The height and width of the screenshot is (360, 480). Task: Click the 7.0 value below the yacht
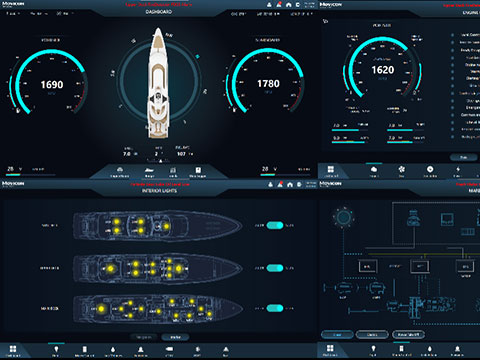pyautogui.click(x=127, y=154)
